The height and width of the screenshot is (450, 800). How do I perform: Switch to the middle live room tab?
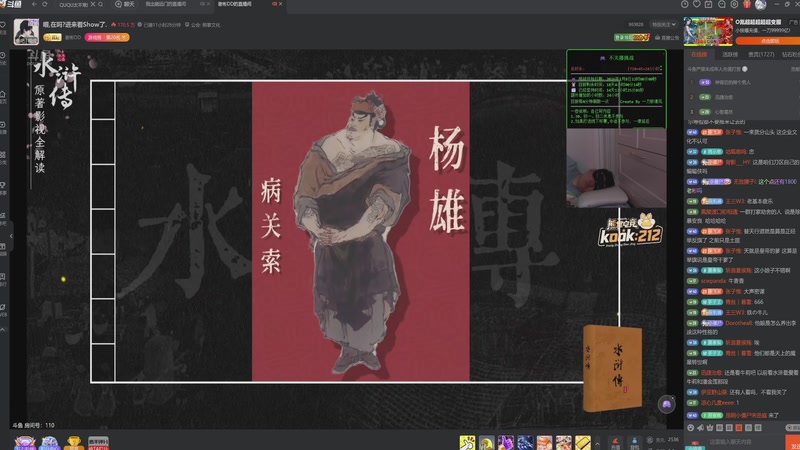pos(166,4)
